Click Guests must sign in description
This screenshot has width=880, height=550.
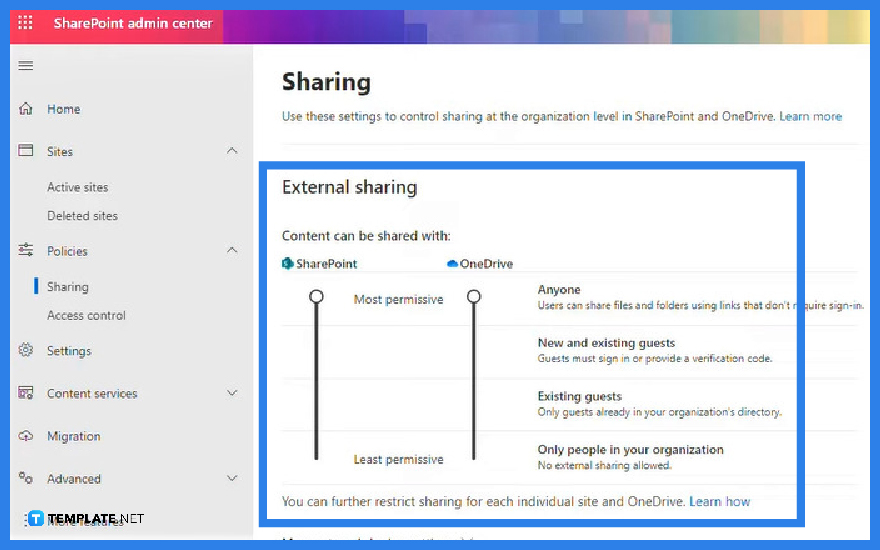655,358
